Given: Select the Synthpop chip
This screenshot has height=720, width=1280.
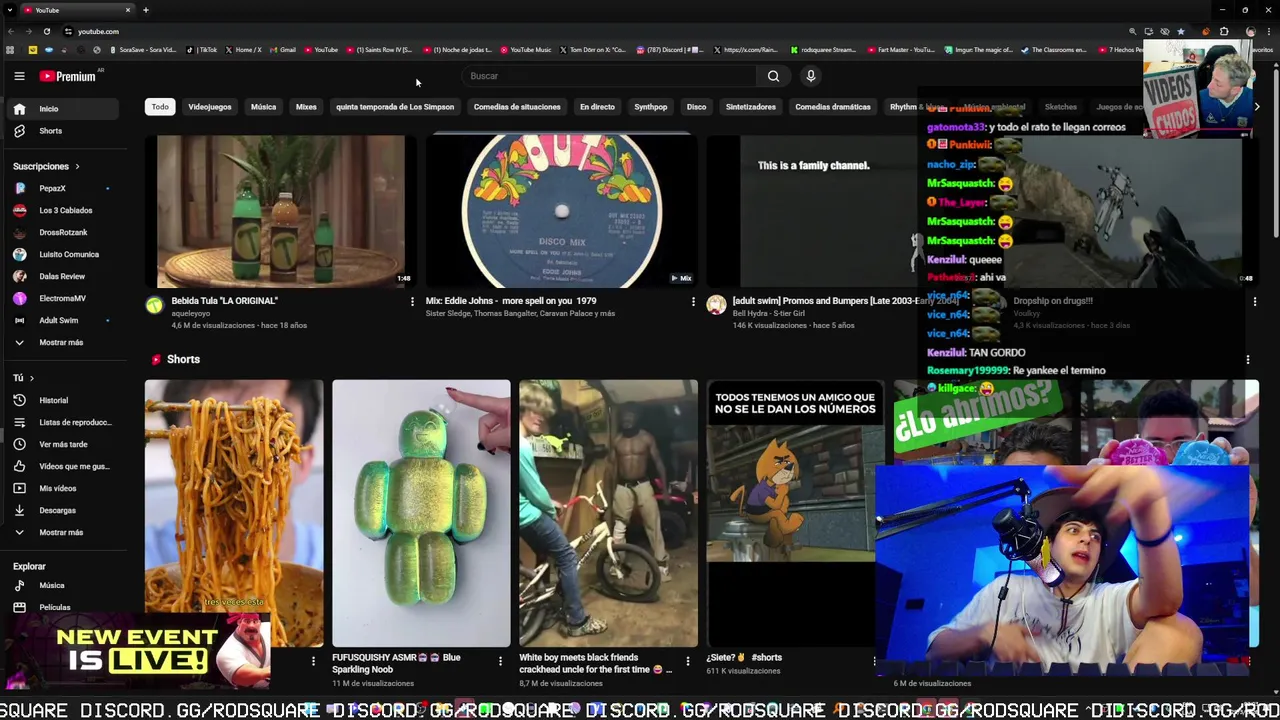Looking at the screenshot, I should pos(650,107).
